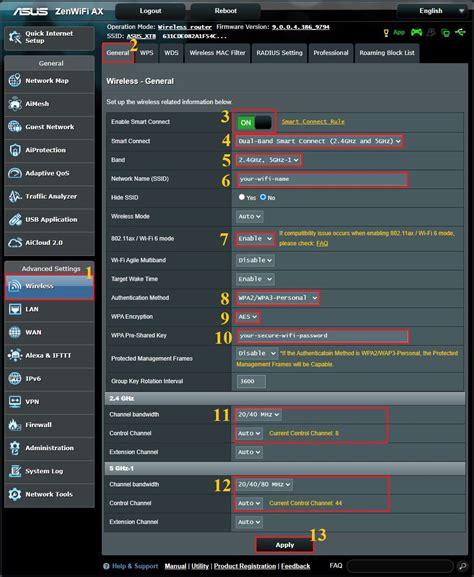
Task: Click the Network Tools icon
Action: tap(15, 495)
